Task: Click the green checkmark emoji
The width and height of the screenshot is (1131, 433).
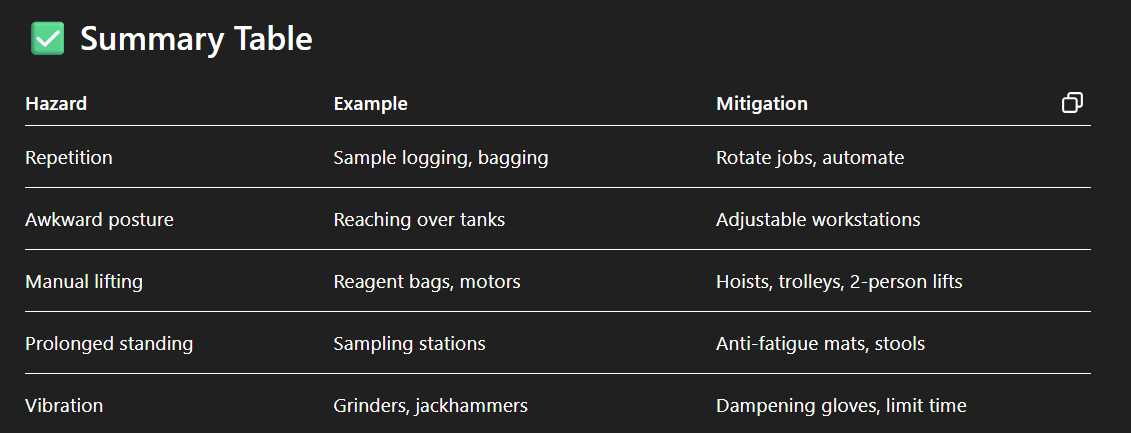Action: (x=48, y=39)
